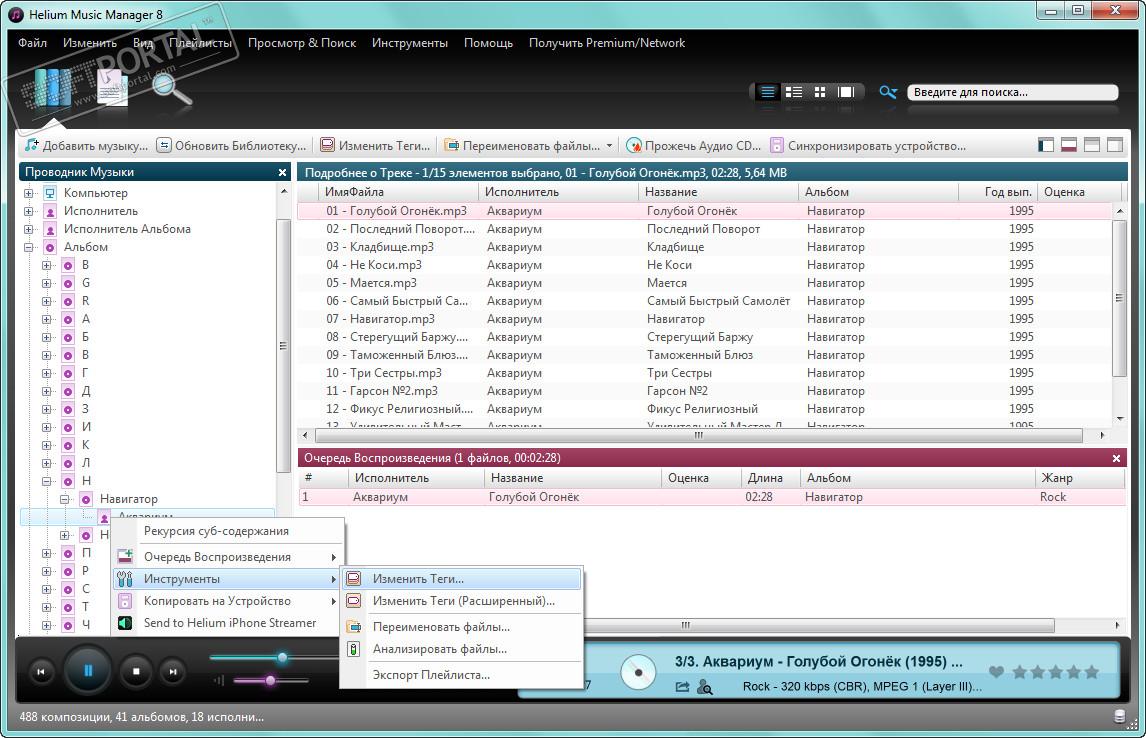The height and width of the screenshot is (738, 1146).
Task: Choose Send to Helium iPhone Streamer
Action: pos(228,623)
